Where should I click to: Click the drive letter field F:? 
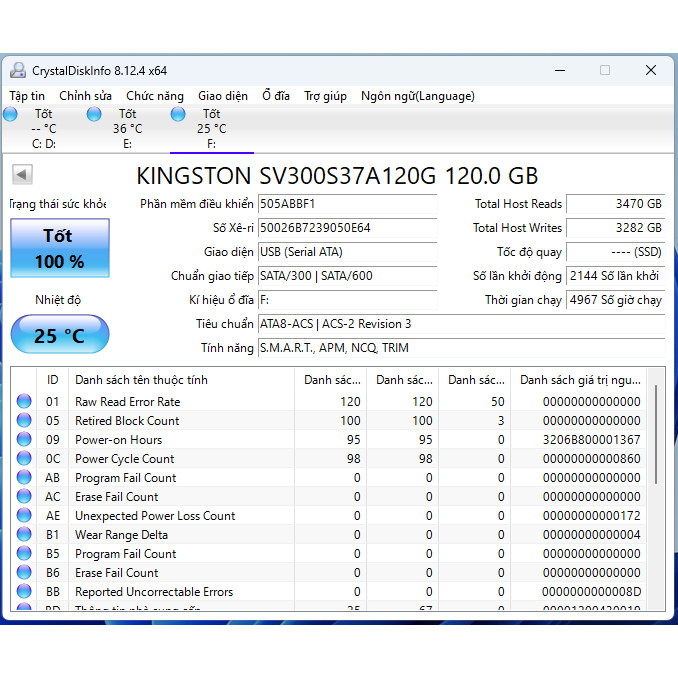(348, 300)
